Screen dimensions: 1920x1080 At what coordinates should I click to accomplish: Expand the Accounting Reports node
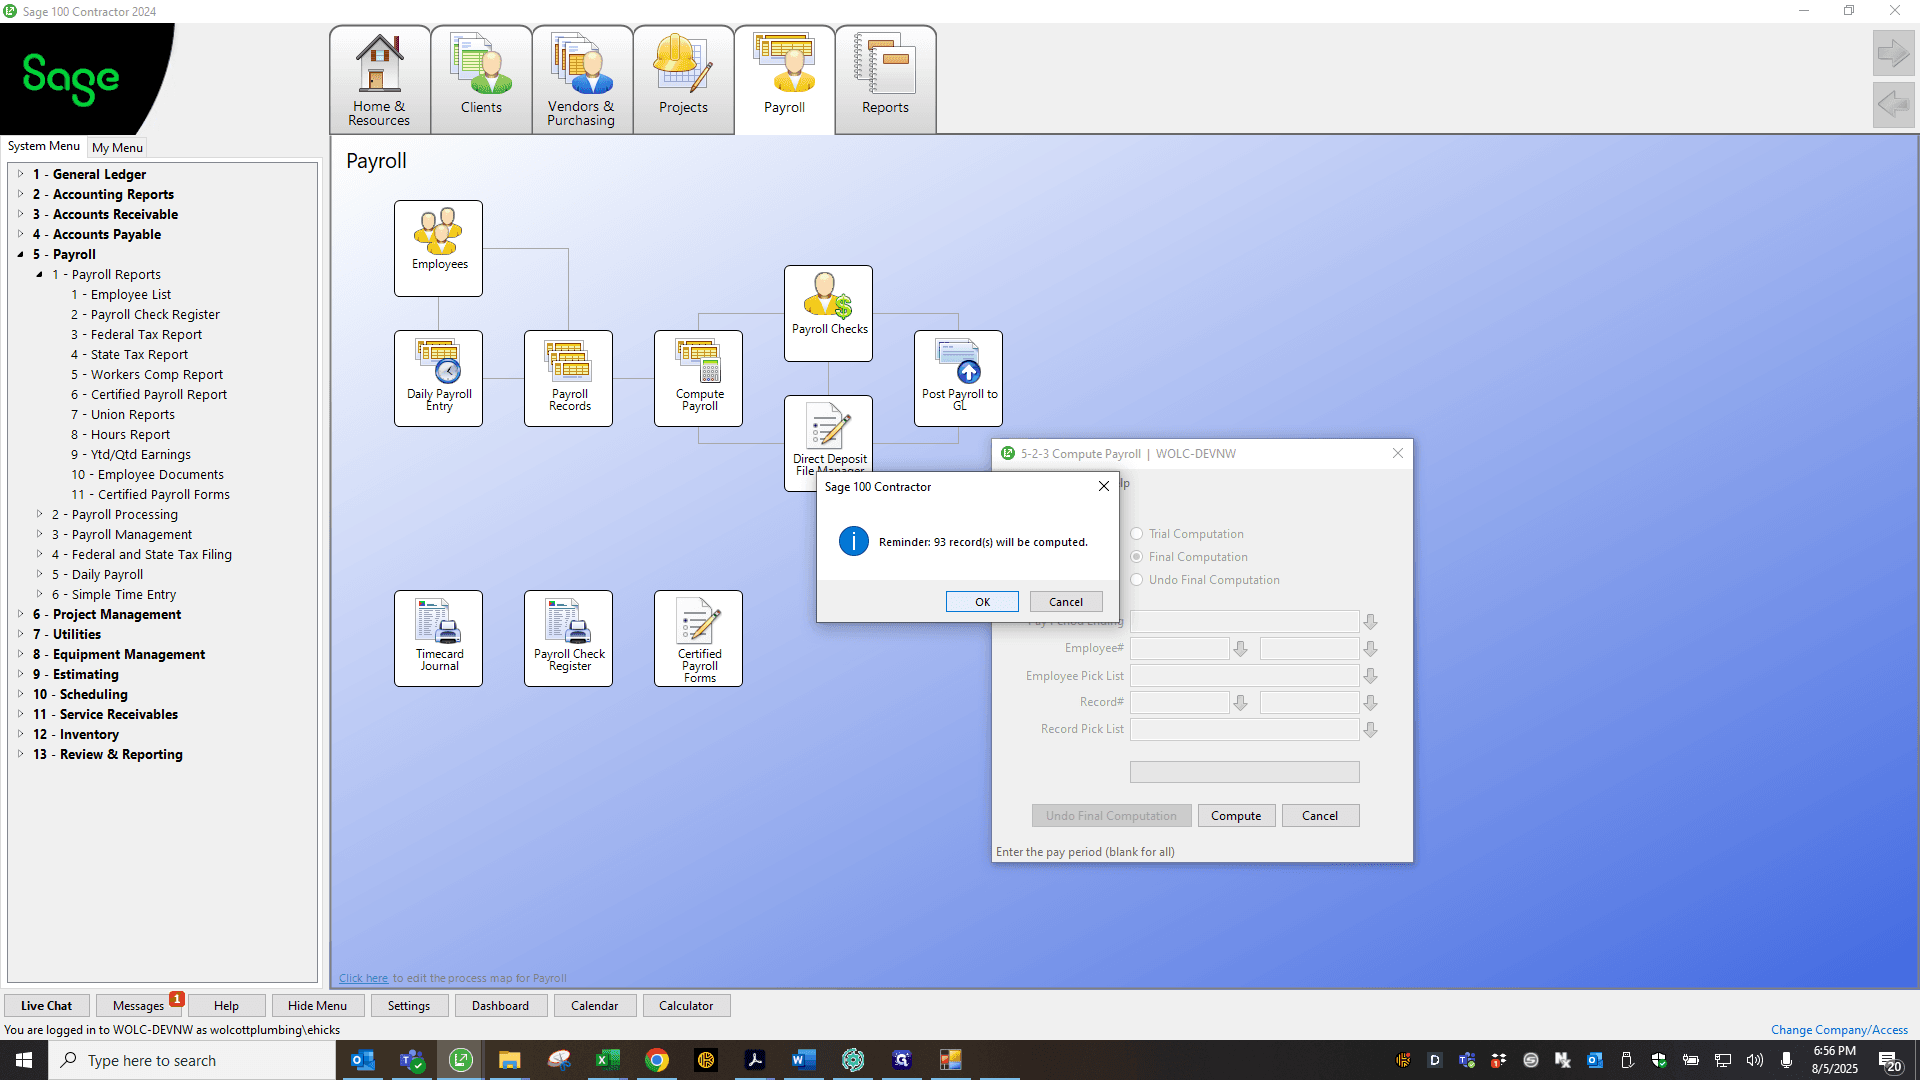pos(20,194)
